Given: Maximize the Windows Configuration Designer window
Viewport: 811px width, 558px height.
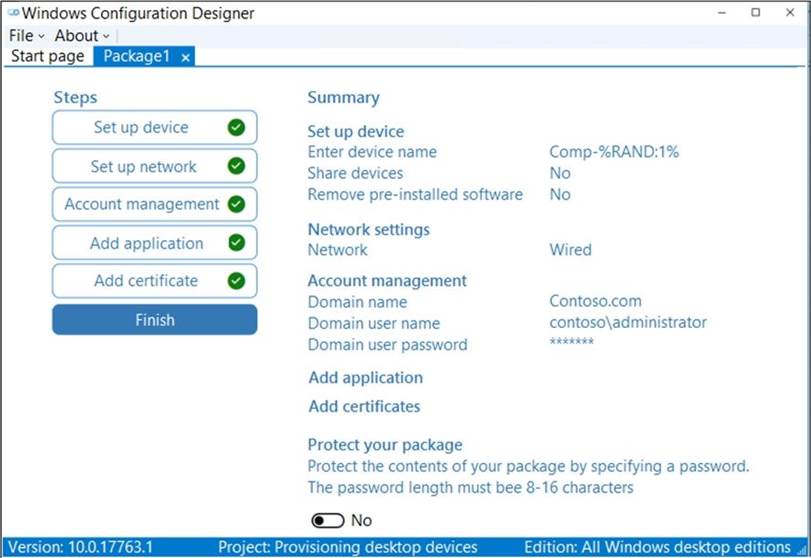Looking at the screenshot, I should 755,13.
